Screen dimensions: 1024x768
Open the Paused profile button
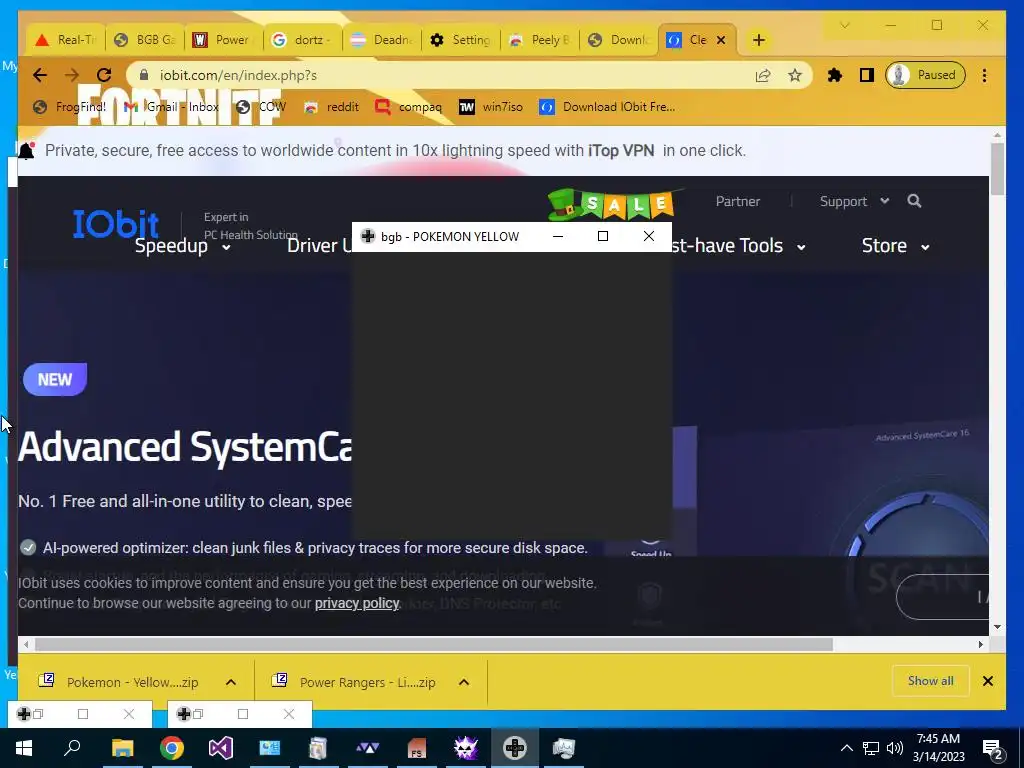[925, 75]
